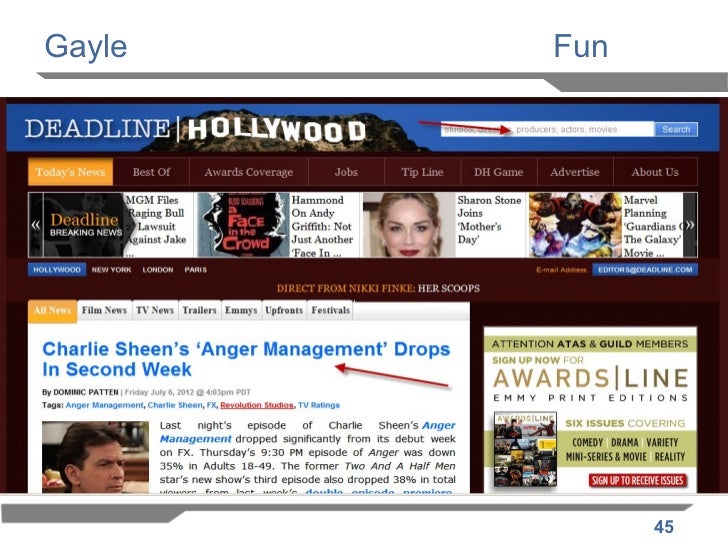Image resolution: width=728 pixels, height=546 pixels.
Task: Open the Hammond On Andy Griffith story
Action: click(x=323, y=226)
